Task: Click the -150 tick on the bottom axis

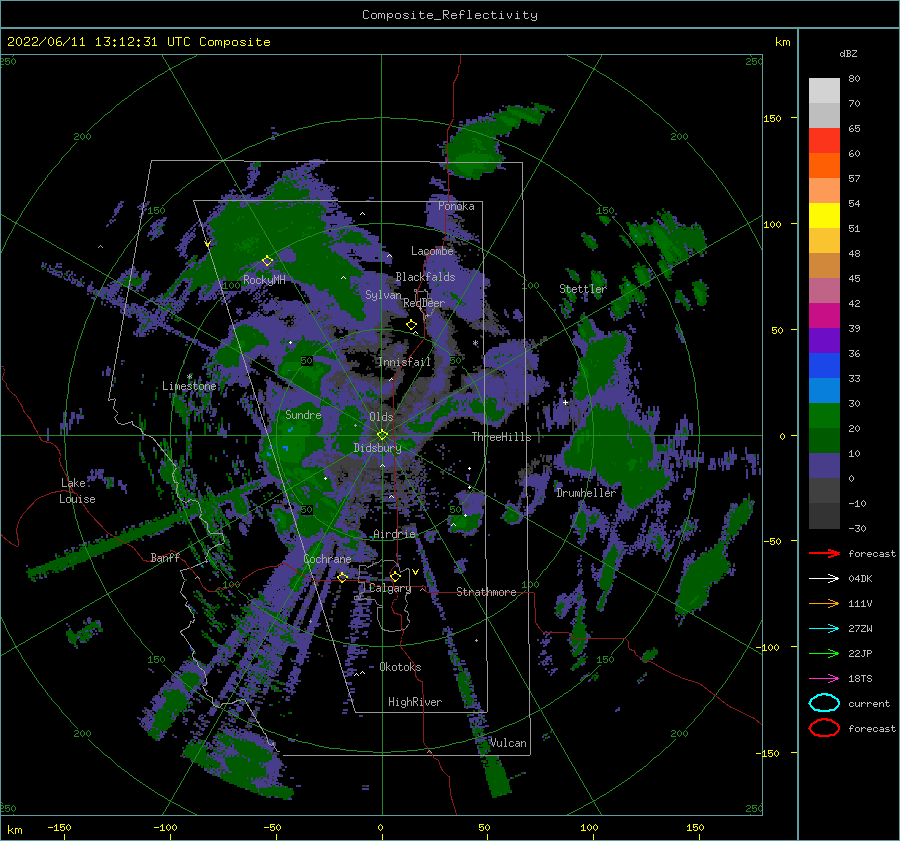Action: (x=59, y=827)
